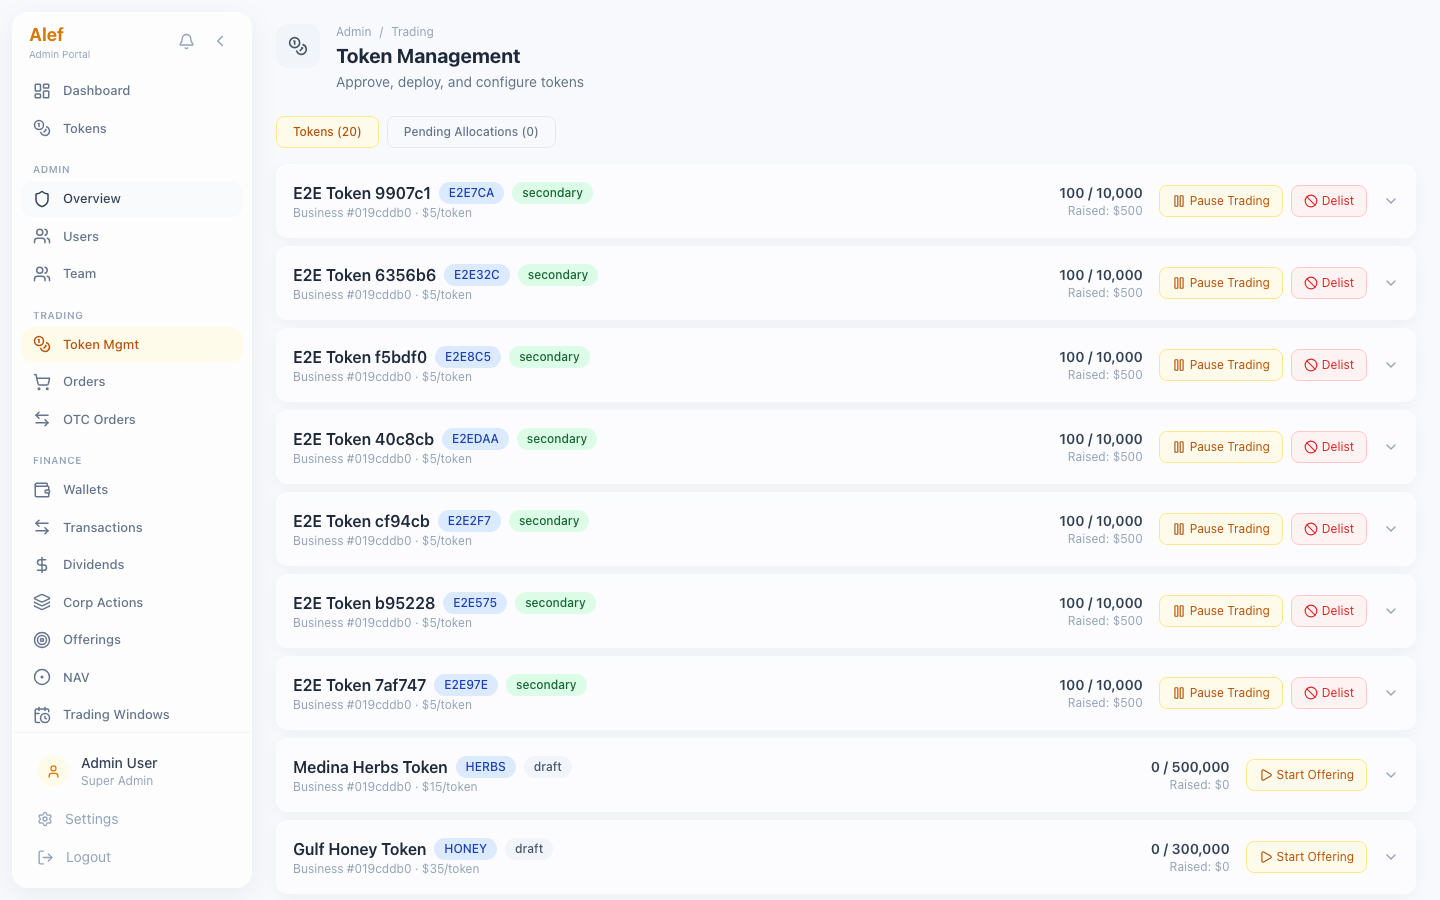
Task: Navigate to Orders in the sidebar
Action: coord(85,381)
